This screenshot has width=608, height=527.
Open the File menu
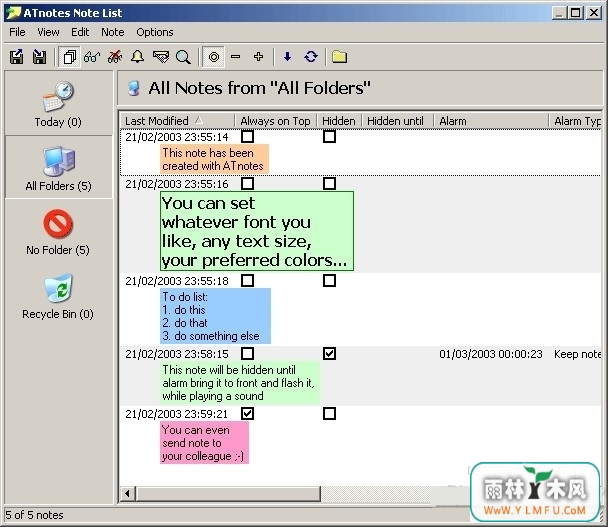point(17,32)
